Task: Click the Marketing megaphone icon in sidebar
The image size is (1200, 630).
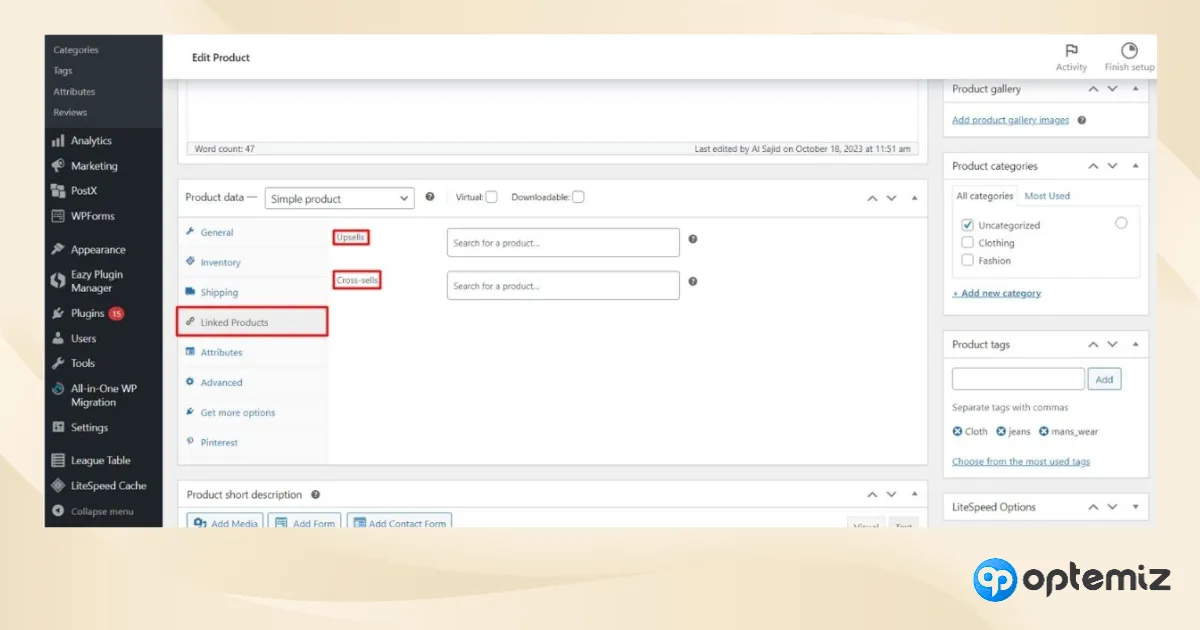Action: 58,166
